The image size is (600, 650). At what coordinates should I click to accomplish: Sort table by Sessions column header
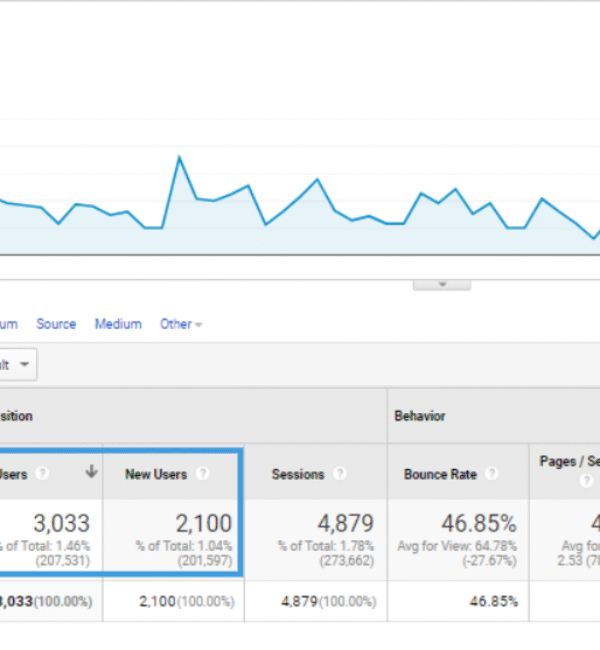click(x=298, y=474)
